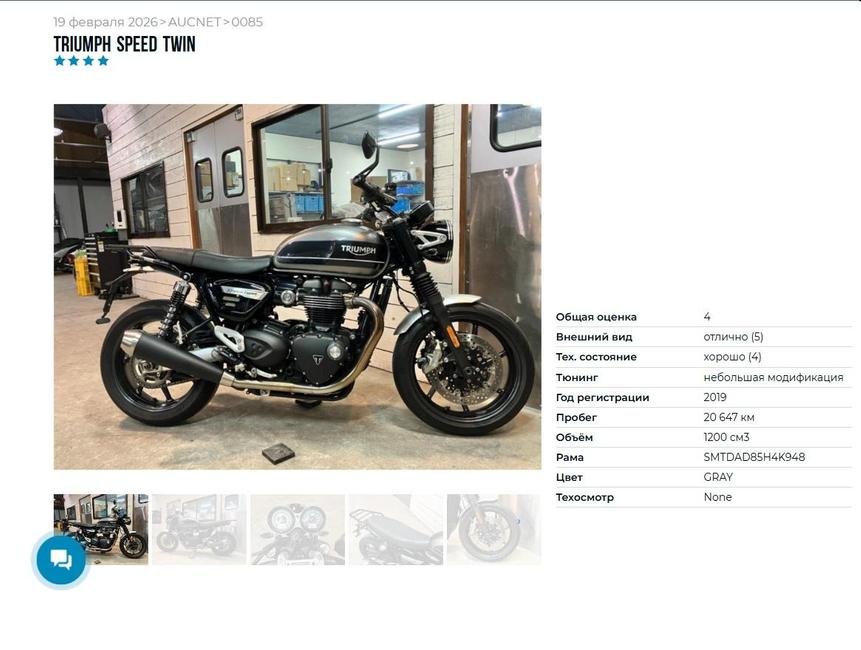Viewport: 861px width, 650px height.
Task: Click the Цвет value GRAY
Action: click(x=718, y=477)
